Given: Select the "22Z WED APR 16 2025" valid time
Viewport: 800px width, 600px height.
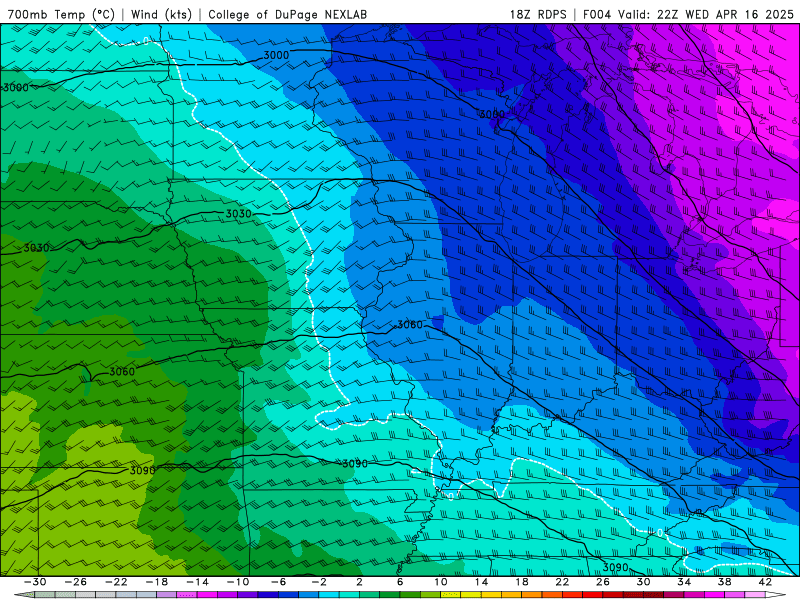Looking at the screenshot, I should 725,14.
